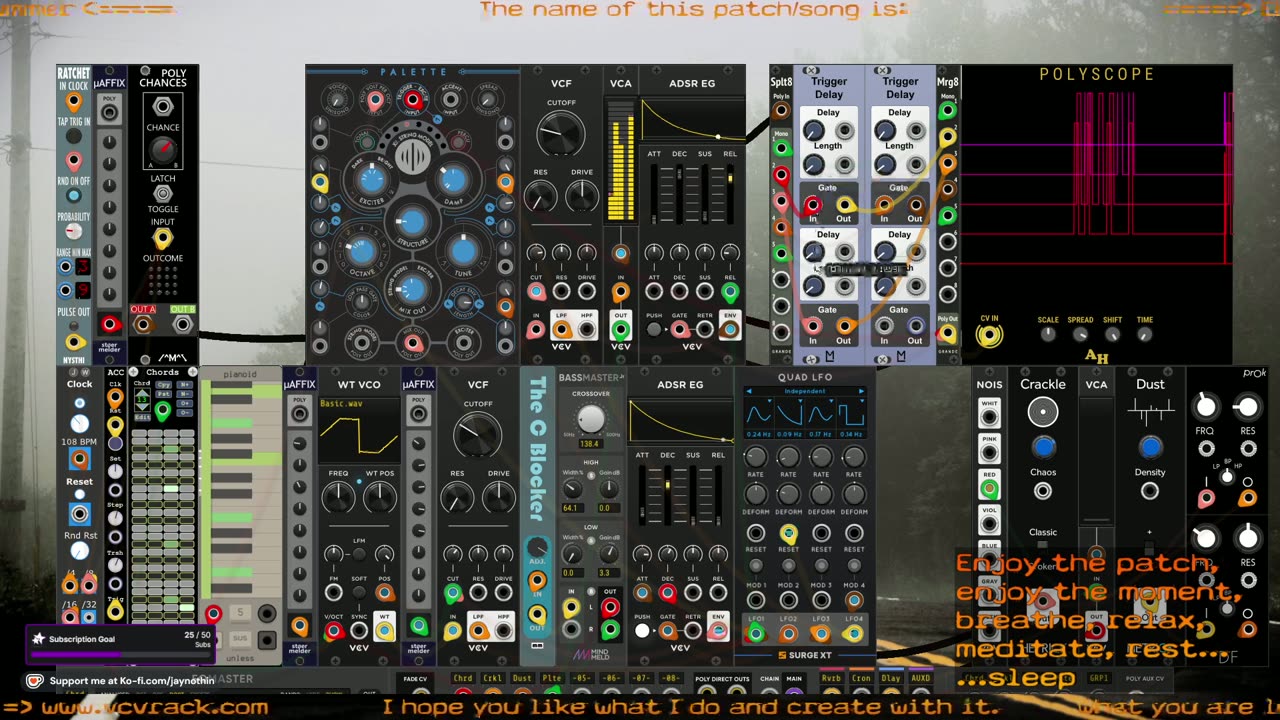Toggle RND ON OFF on Ratchet
The width and height of the screenshot is (1280, 720).
click(73, 196)
